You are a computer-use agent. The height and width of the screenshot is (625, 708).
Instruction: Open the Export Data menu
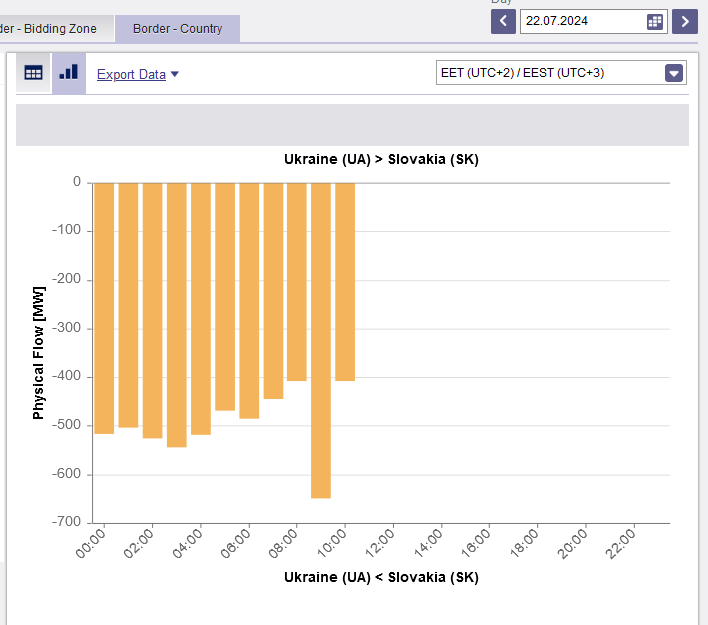pos(137,74)
